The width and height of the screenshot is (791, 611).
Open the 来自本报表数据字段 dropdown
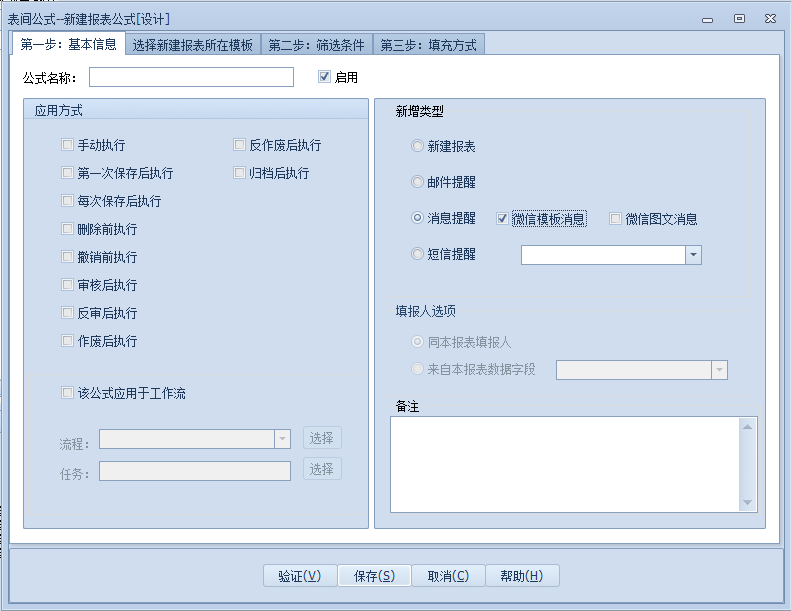[x=719, y=370]
